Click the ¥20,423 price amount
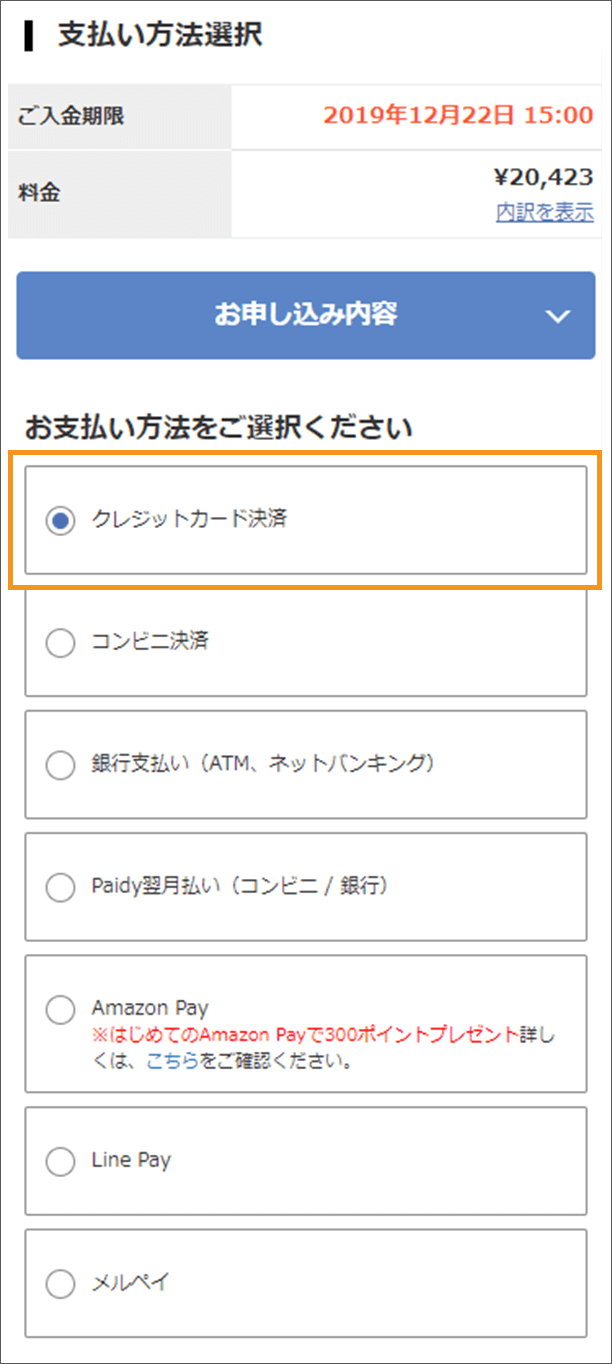612x1364 pixels. pos(543,178)
